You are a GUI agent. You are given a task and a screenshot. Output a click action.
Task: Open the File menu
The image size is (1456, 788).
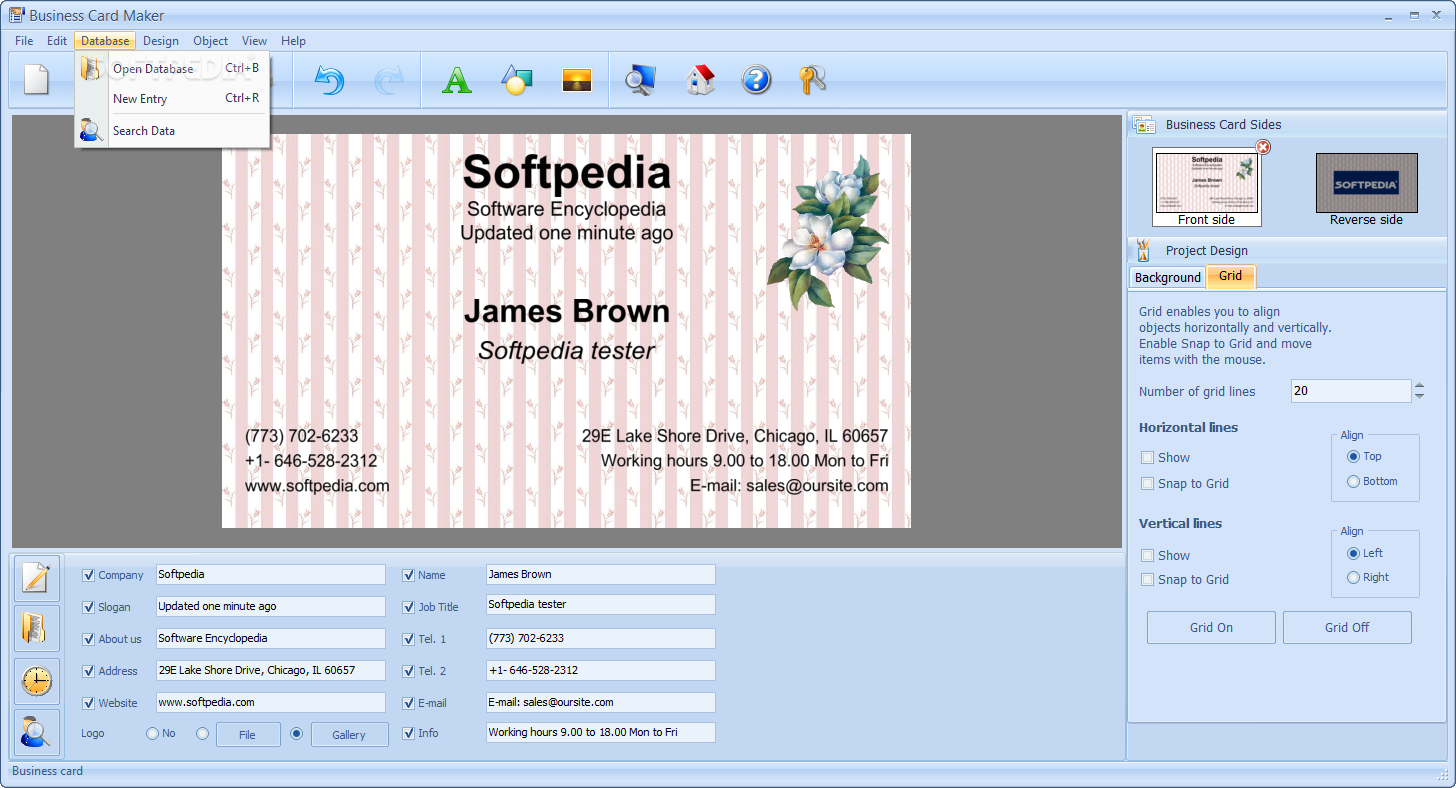[x=24, y=41]
